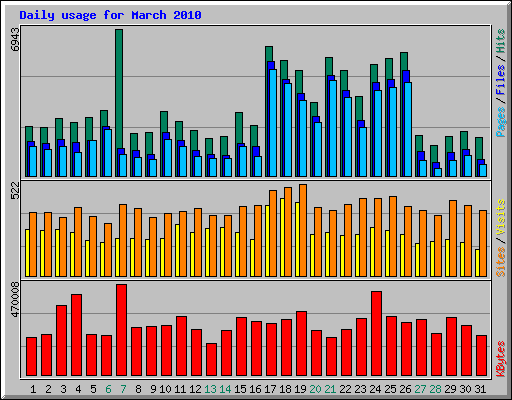The image size is (512, 400).
Task: Click the red KBytes bar for day 31
Action: coord(481,356)
